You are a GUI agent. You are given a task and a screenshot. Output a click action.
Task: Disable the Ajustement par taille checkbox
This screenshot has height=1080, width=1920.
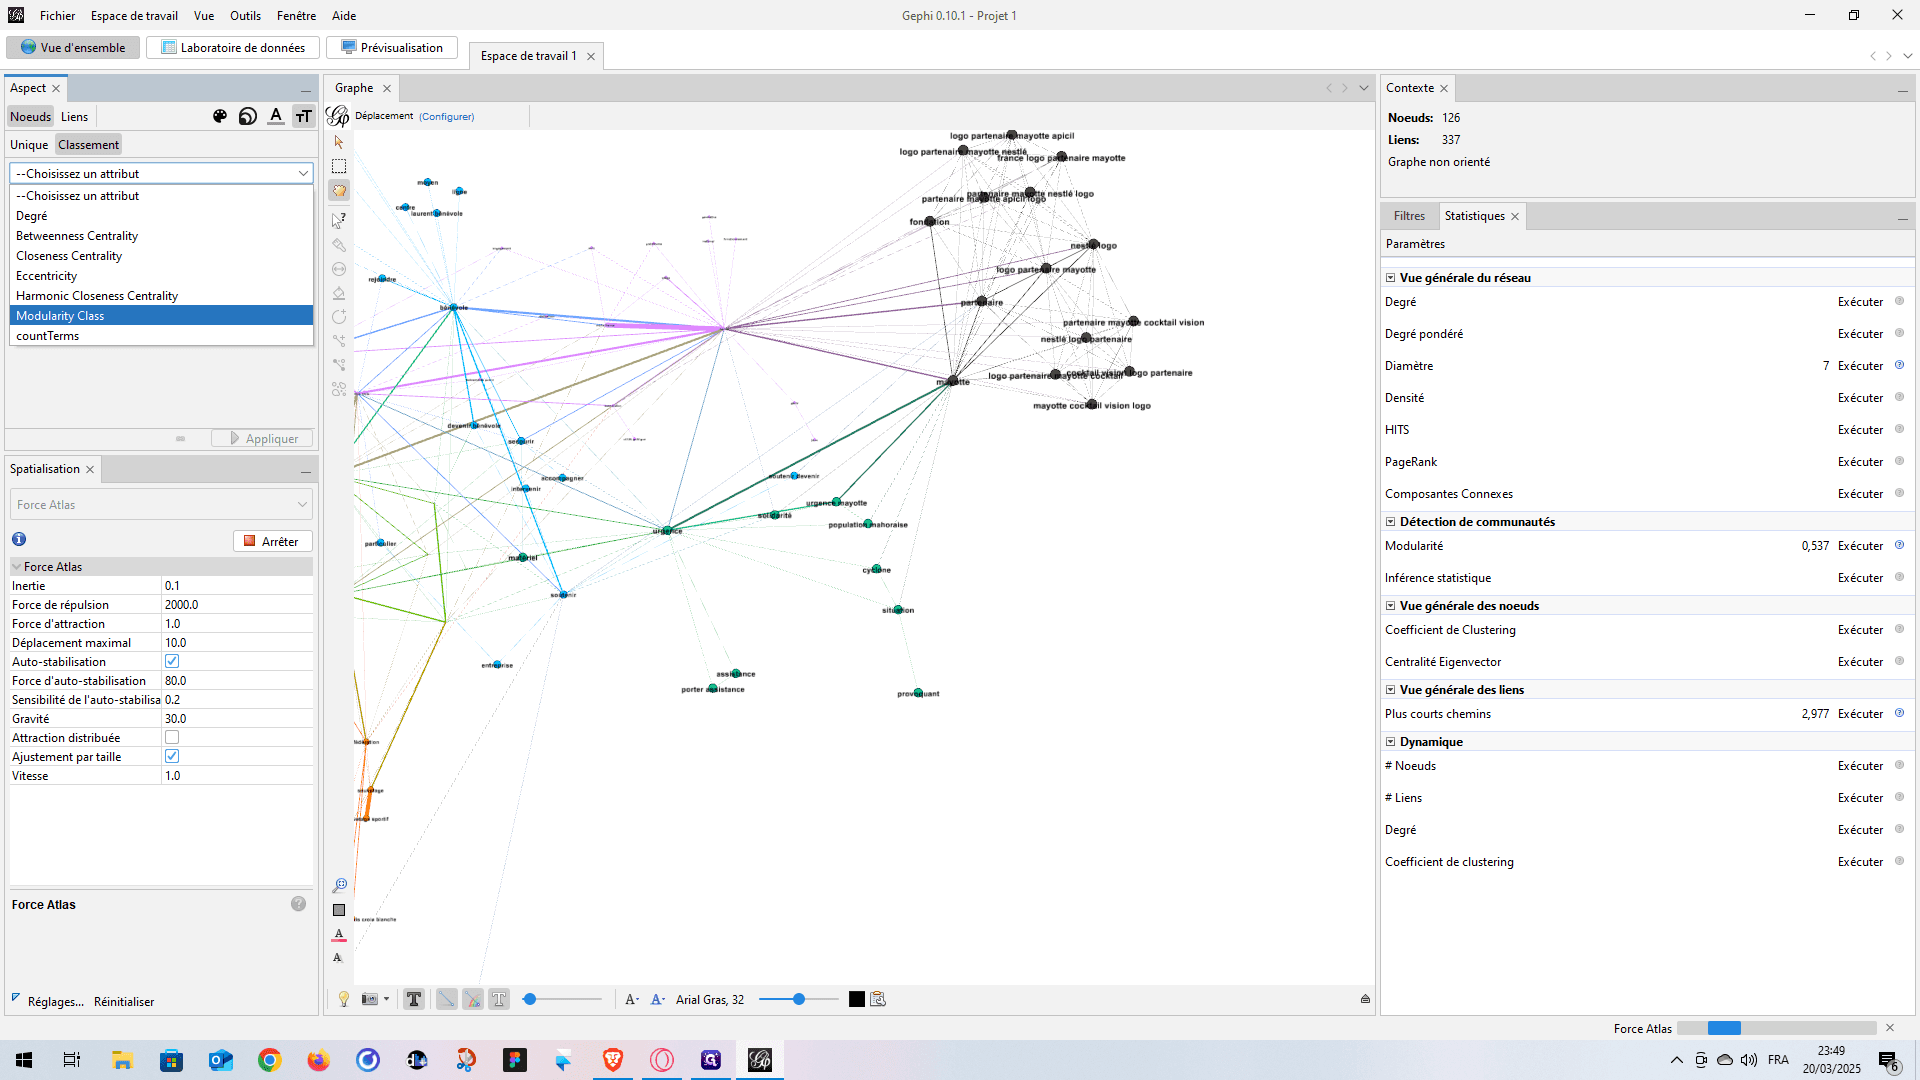[x=172, y=756]
